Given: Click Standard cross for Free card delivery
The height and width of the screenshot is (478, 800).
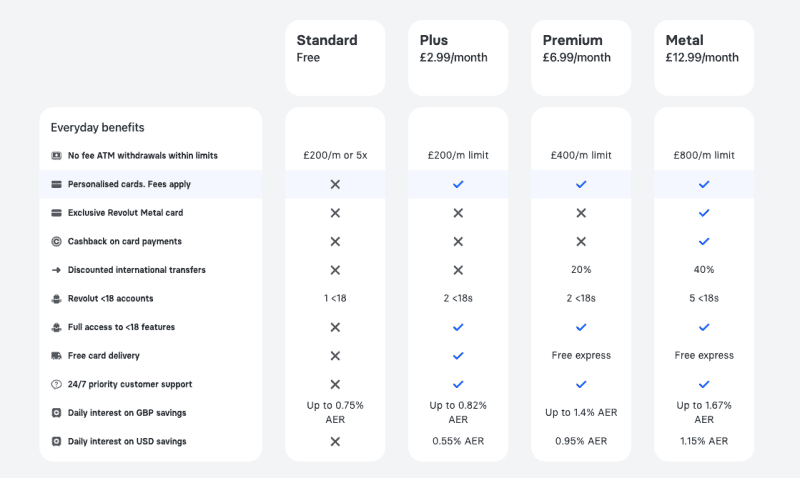Looking at the screenshot, I should click(x=335, y=356).
